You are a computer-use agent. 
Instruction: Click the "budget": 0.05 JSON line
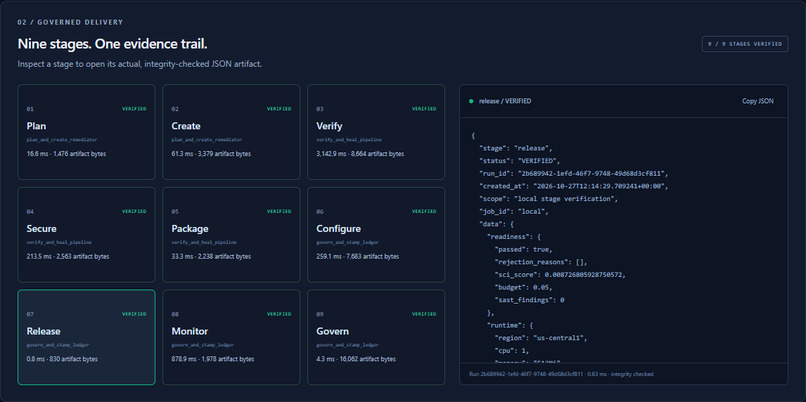523,287
